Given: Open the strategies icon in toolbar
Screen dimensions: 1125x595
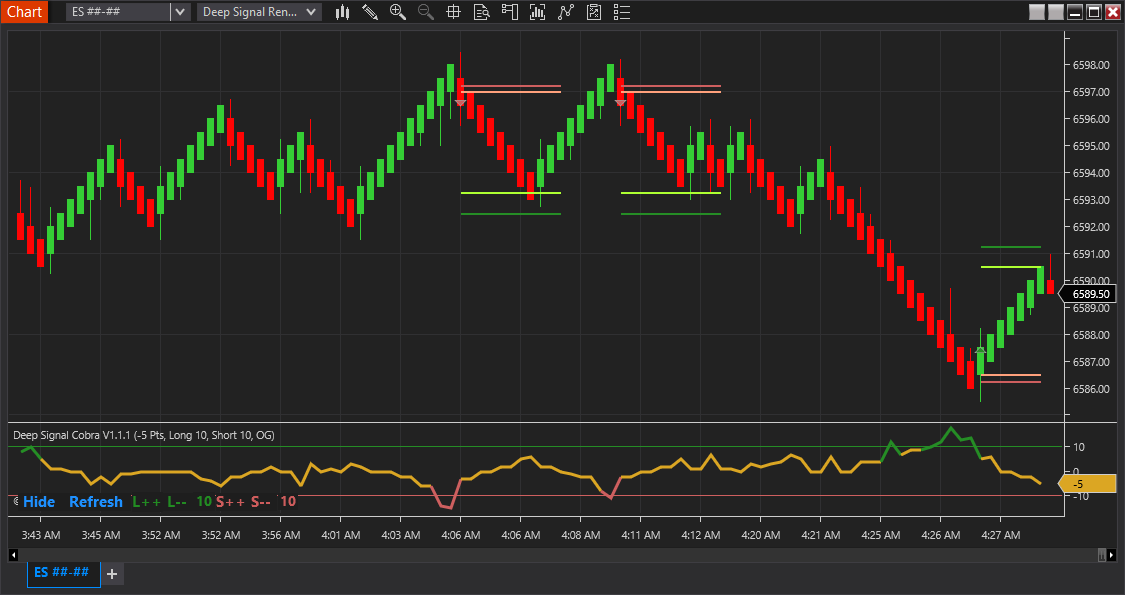Looking at the screenshot, I should coord(566,12).
